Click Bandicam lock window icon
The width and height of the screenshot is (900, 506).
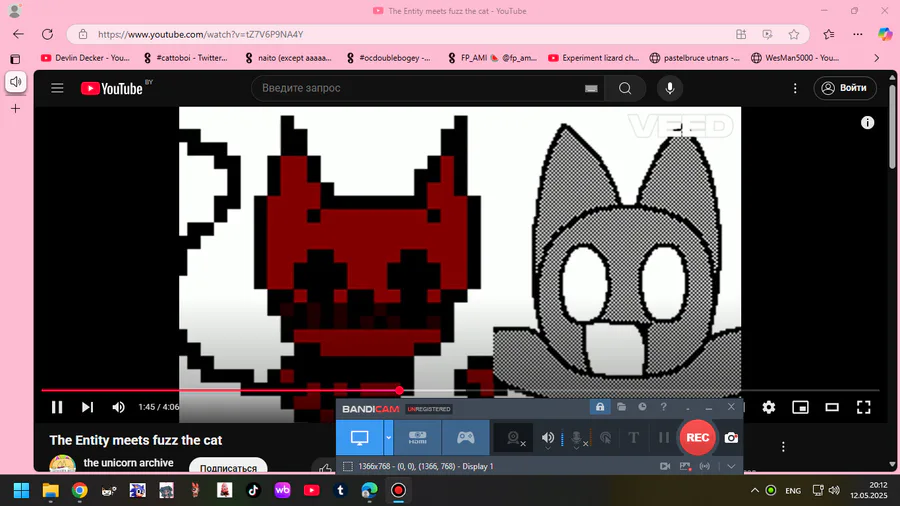[x=600, y=407]
